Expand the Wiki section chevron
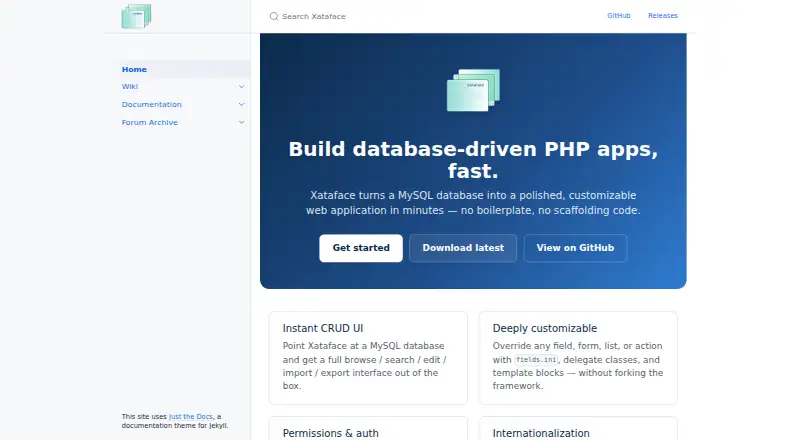The width and height of the screenshot is (800, 440). click(x=241, y=87)
